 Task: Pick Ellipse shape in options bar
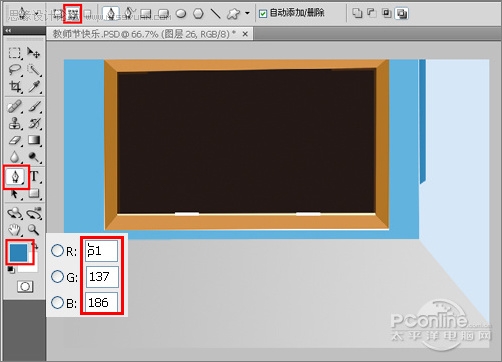(x=181, y=14)
